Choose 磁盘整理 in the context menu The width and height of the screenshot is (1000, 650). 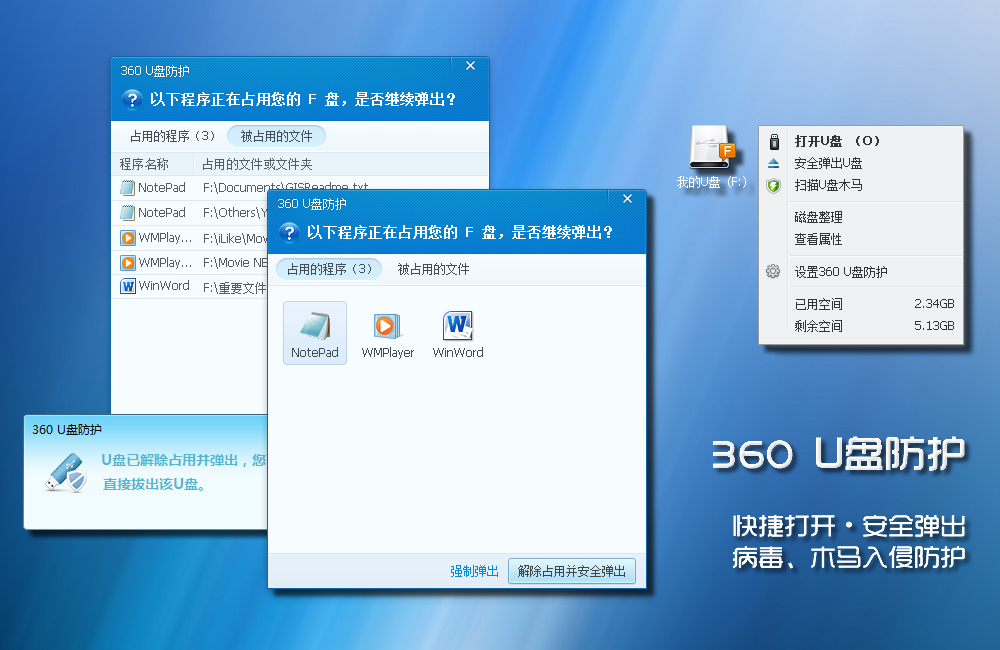(x=818, y=217)
